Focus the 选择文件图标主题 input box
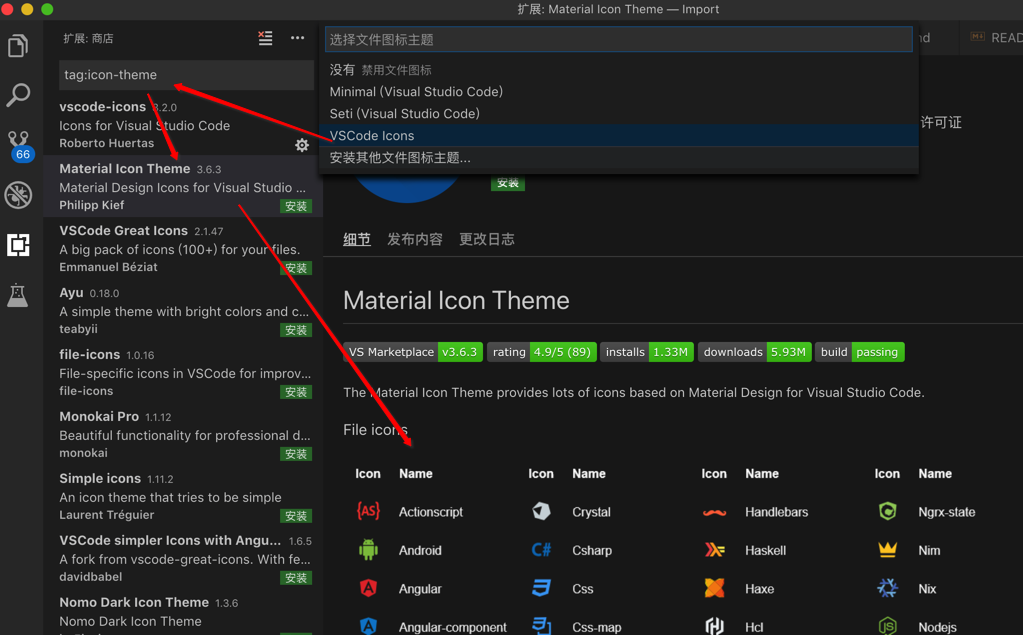This screenshot has width=1023, height=635. (x=618, y=39)
